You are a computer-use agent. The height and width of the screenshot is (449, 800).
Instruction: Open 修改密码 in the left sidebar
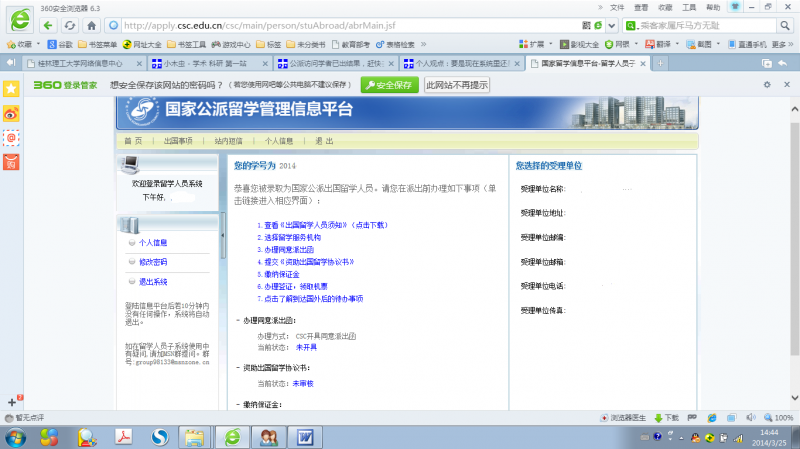click(153, 262)
